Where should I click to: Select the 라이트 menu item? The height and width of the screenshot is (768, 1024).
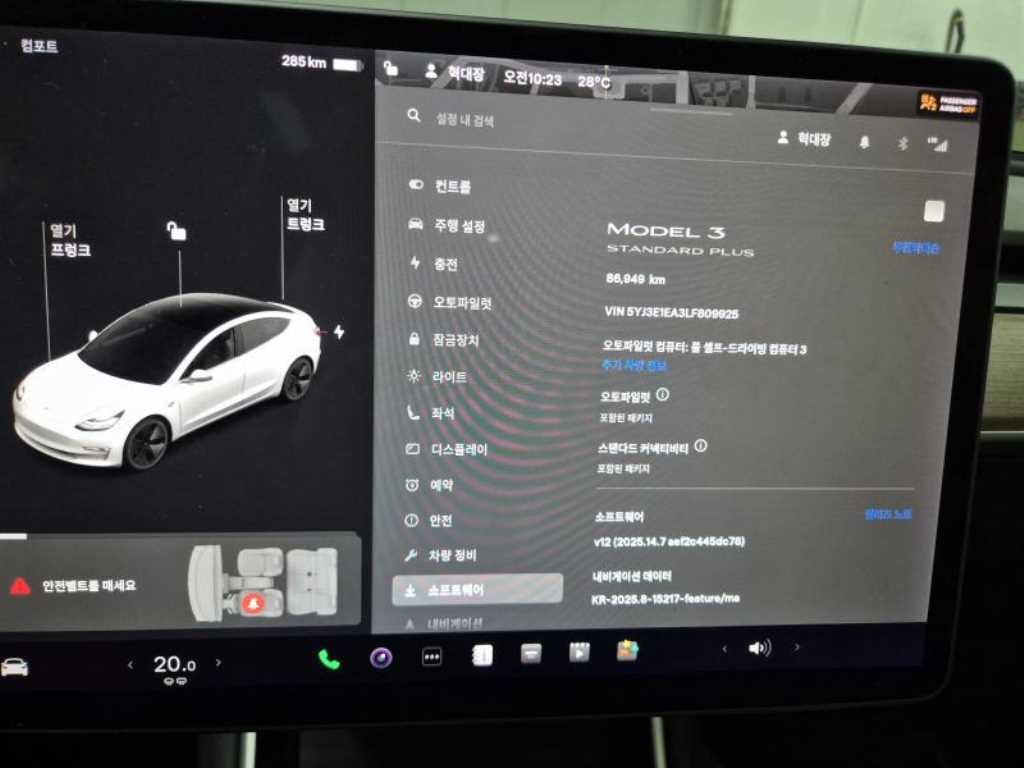(x=436, y=376)
